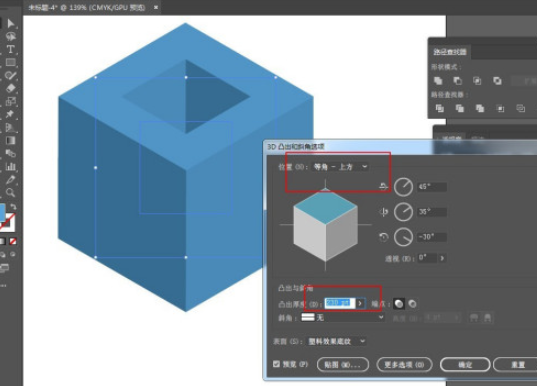This screenshot has width=537, height=386.
Task: Close the document tab
Action: 156,7
